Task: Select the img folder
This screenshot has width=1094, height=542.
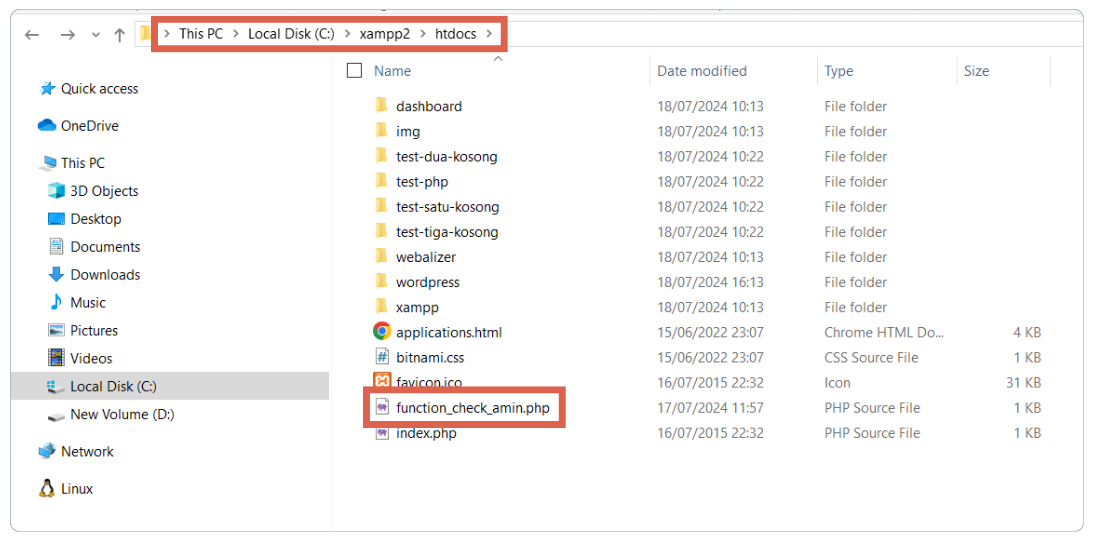Action: [407, 131]
